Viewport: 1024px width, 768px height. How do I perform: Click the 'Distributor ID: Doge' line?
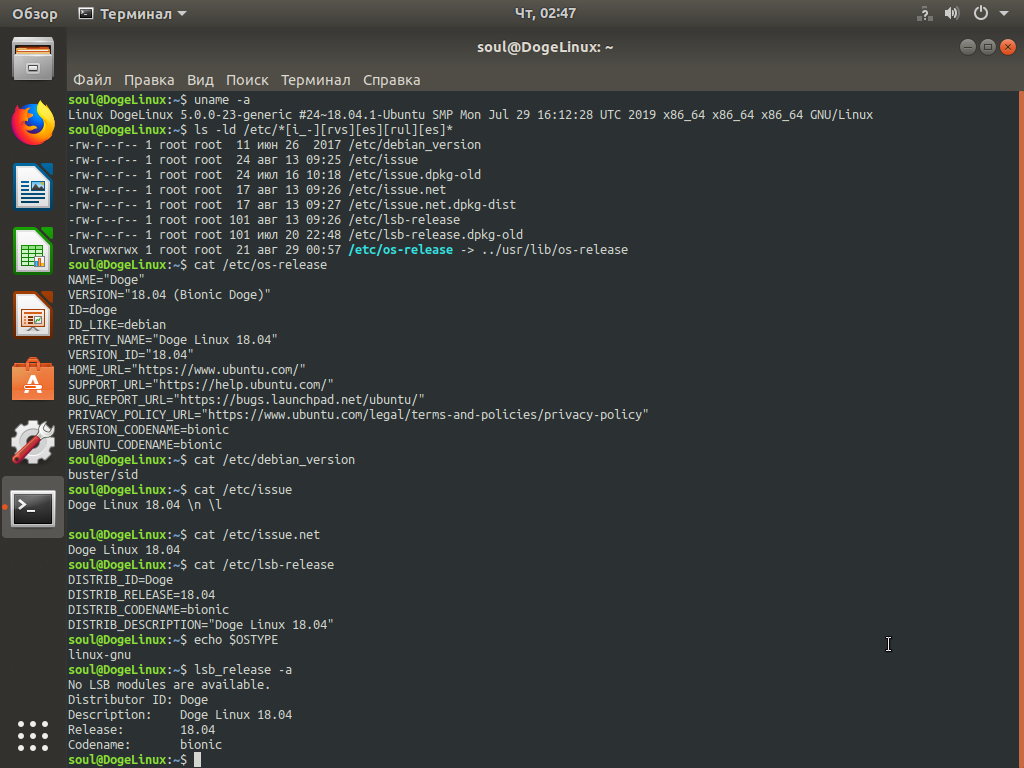pos(138,700)
